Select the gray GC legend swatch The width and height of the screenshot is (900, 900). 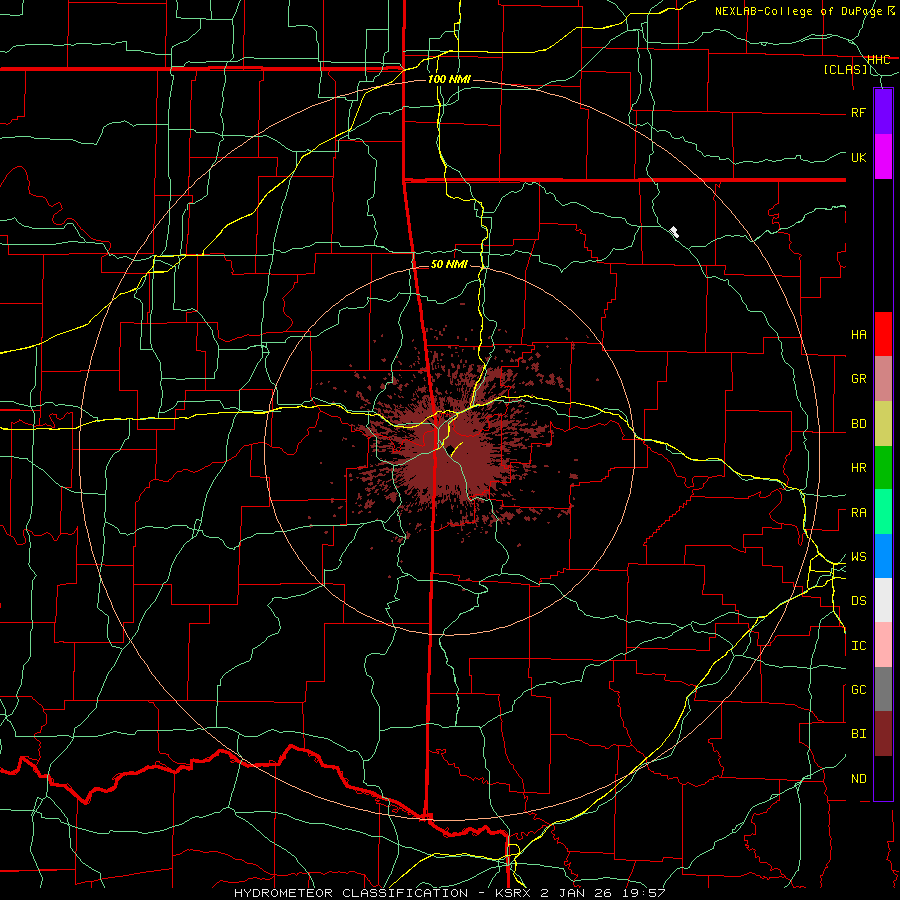coord(883,689)
